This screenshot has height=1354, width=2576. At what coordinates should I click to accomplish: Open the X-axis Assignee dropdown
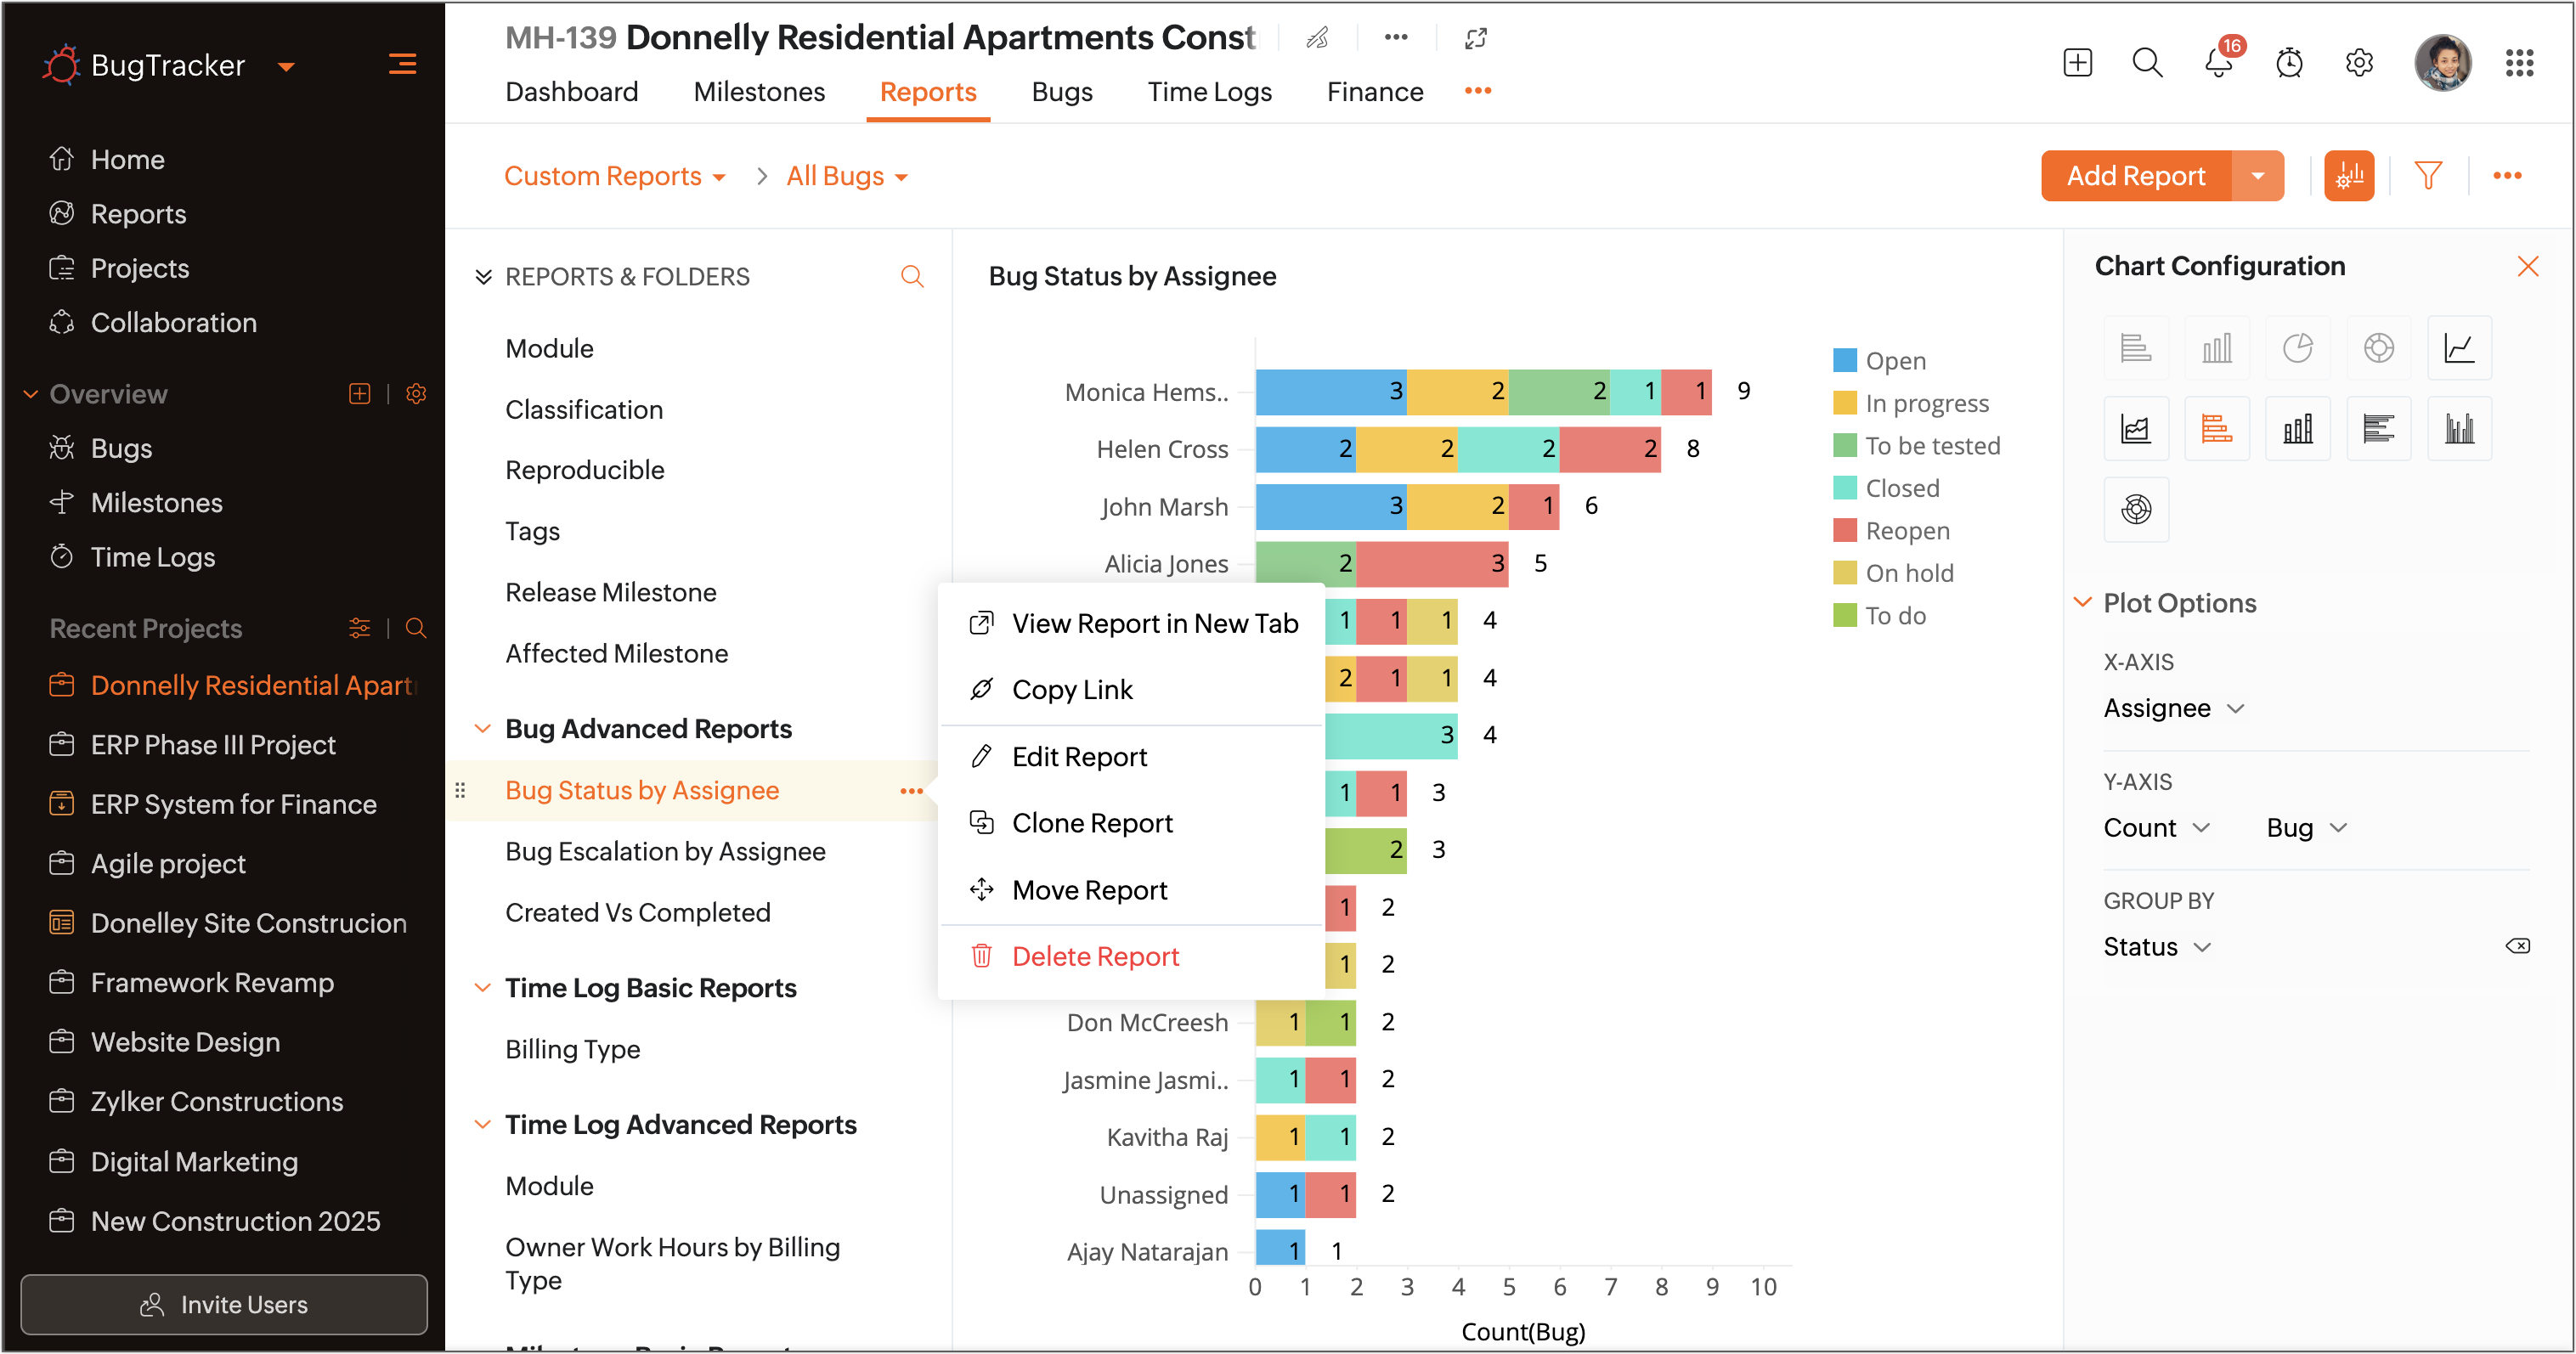2173,708
